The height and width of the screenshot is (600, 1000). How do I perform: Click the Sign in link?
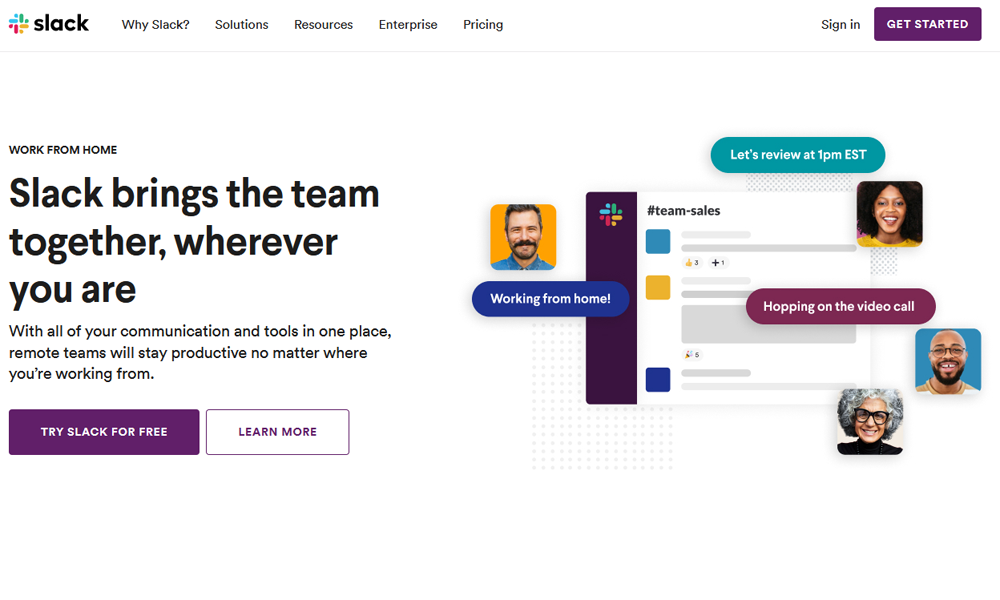click(840, 24)
